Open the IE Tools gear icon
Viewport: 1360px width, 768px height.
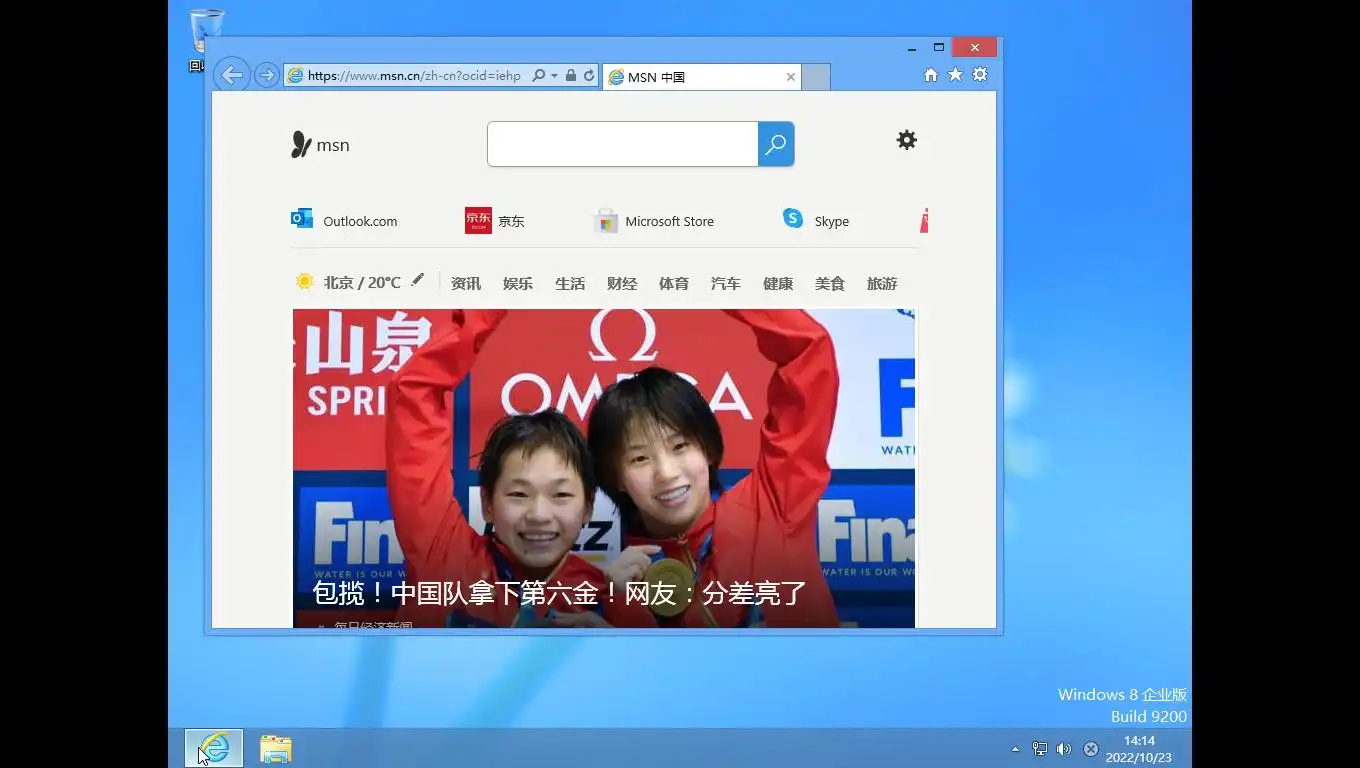point(980,75)
